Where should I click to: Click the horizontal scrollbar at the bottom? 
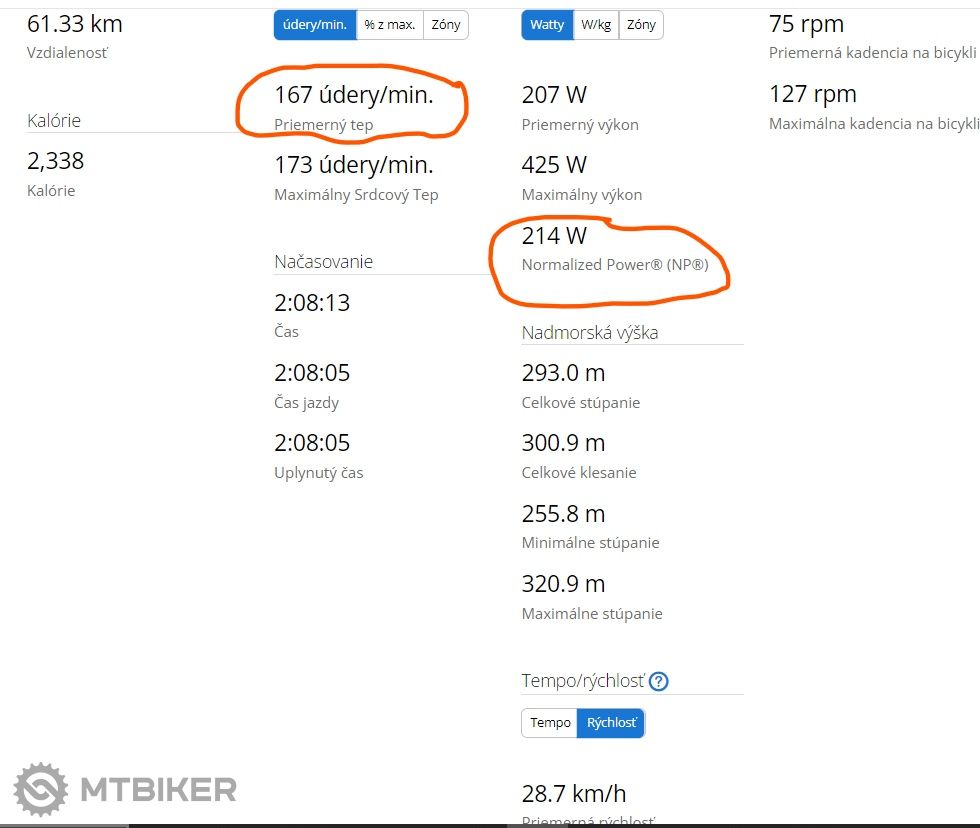[x=490, y=824]
